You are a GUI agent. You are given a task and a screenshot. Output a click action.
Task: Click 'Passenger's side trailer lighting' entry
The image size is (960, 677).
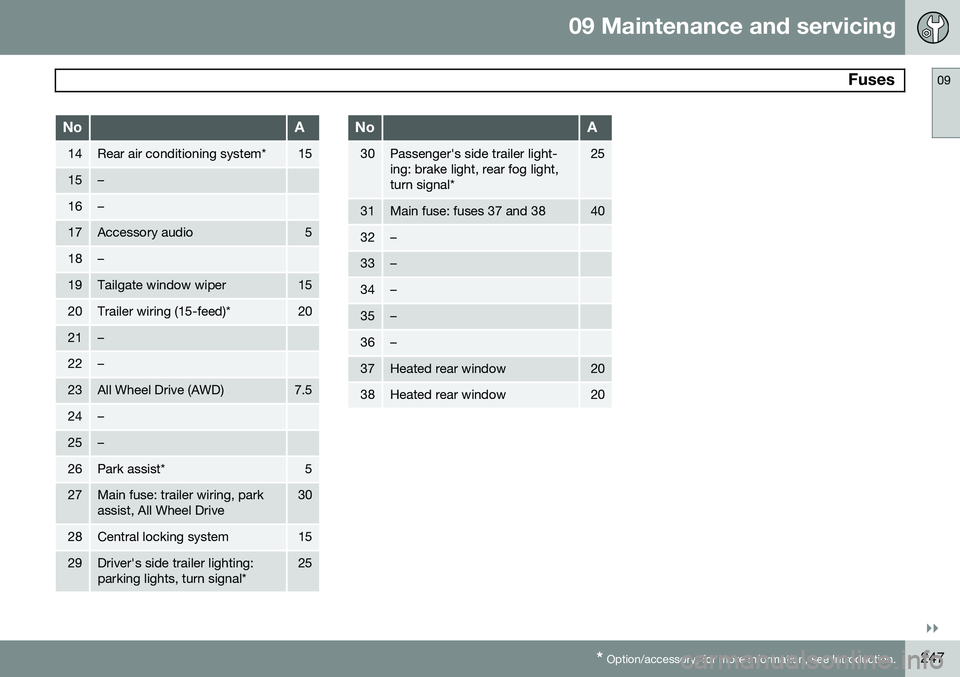(474, 170)
